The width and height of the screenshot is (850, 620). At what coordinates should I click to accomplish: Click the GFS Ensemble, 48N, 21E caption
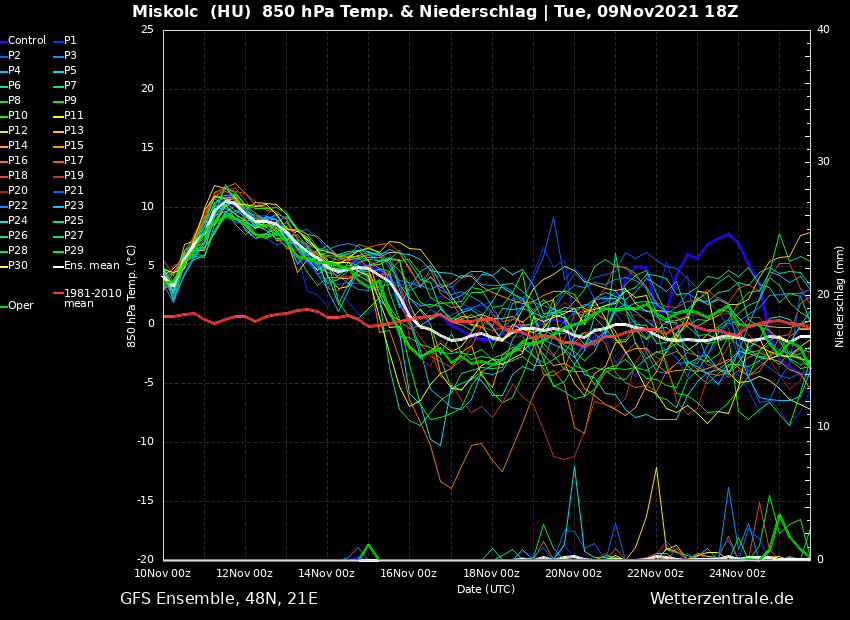point(219,599)
